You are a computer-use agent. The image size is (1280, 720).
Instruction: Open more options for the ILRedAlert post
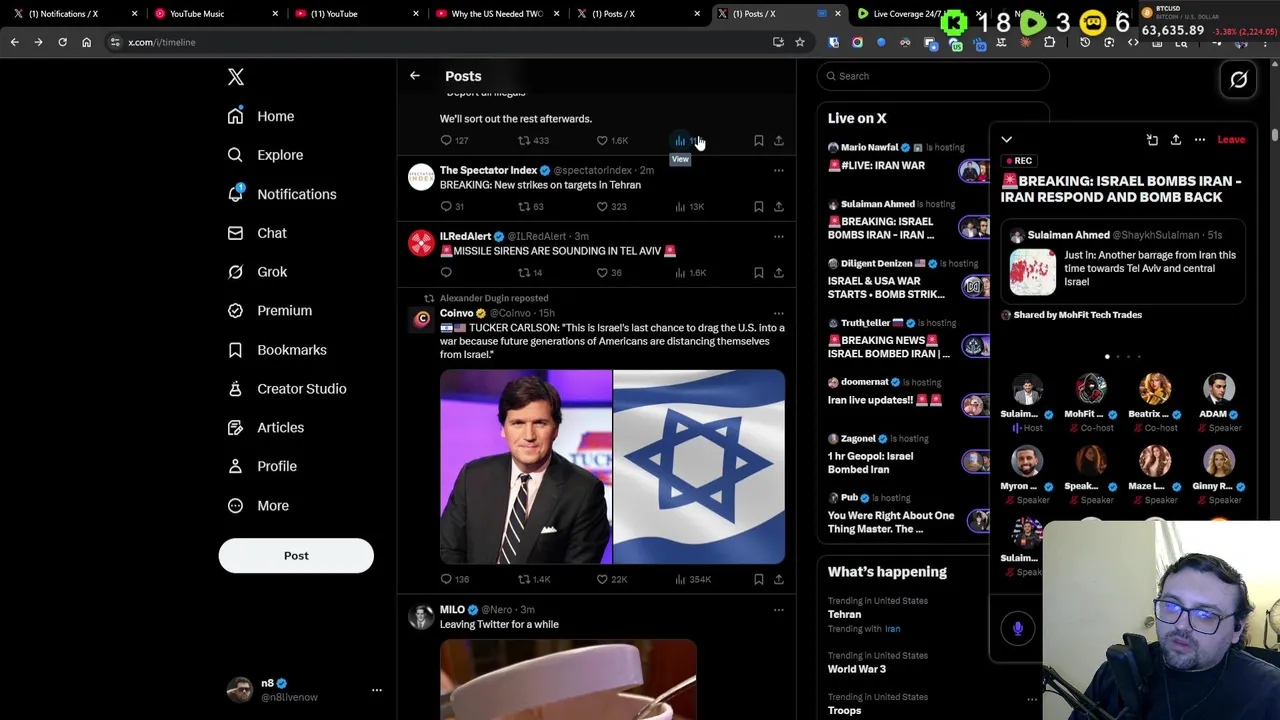tap(779, 236)
